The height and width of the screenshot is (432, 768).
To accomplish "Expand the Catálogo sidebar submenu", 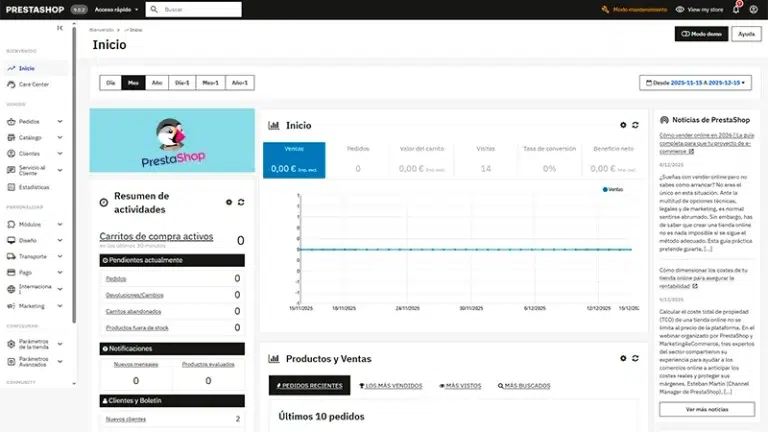I will tap(59, 137).
